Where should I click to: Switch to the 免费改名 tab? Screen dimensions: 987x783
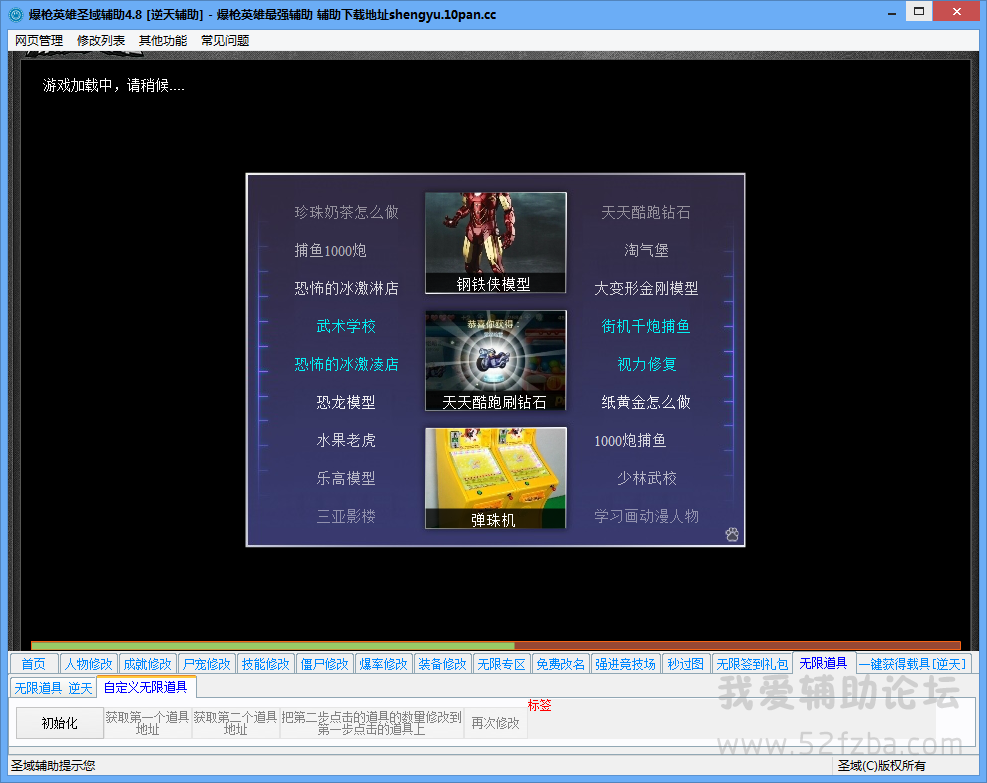tap(560, 664)
